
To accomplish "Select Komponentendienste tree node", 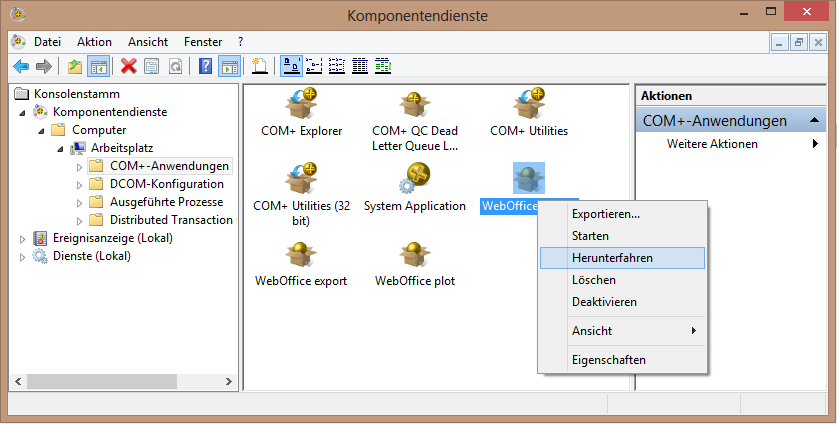I will 110,112.
